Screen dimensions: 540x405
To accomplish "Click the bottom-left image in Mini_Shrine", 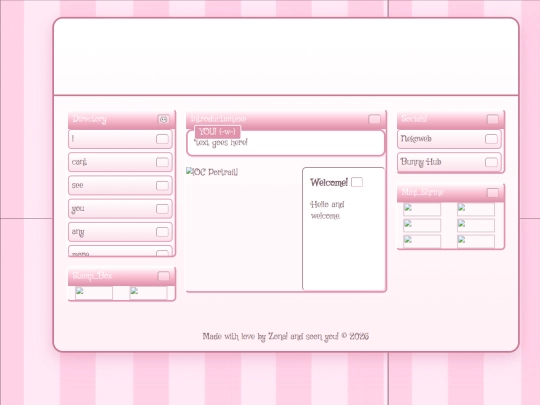I will click(x=422, y=241).
